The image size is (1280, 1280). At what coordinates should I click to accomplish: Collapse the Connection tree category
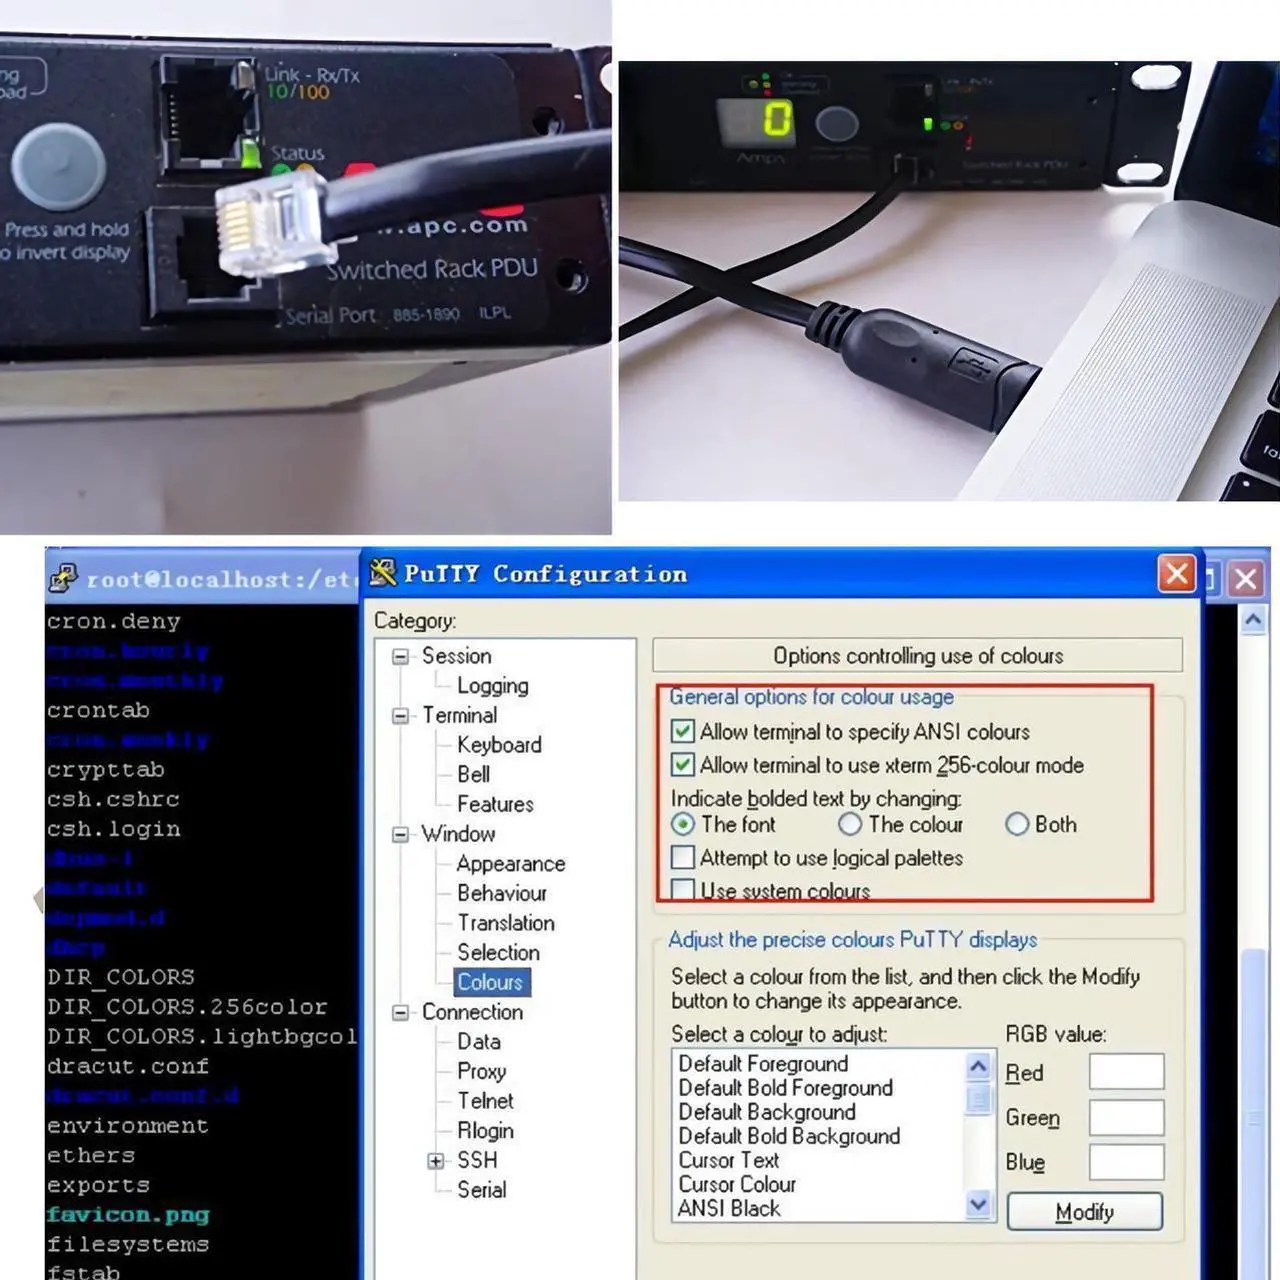[x=401, y=1013]
